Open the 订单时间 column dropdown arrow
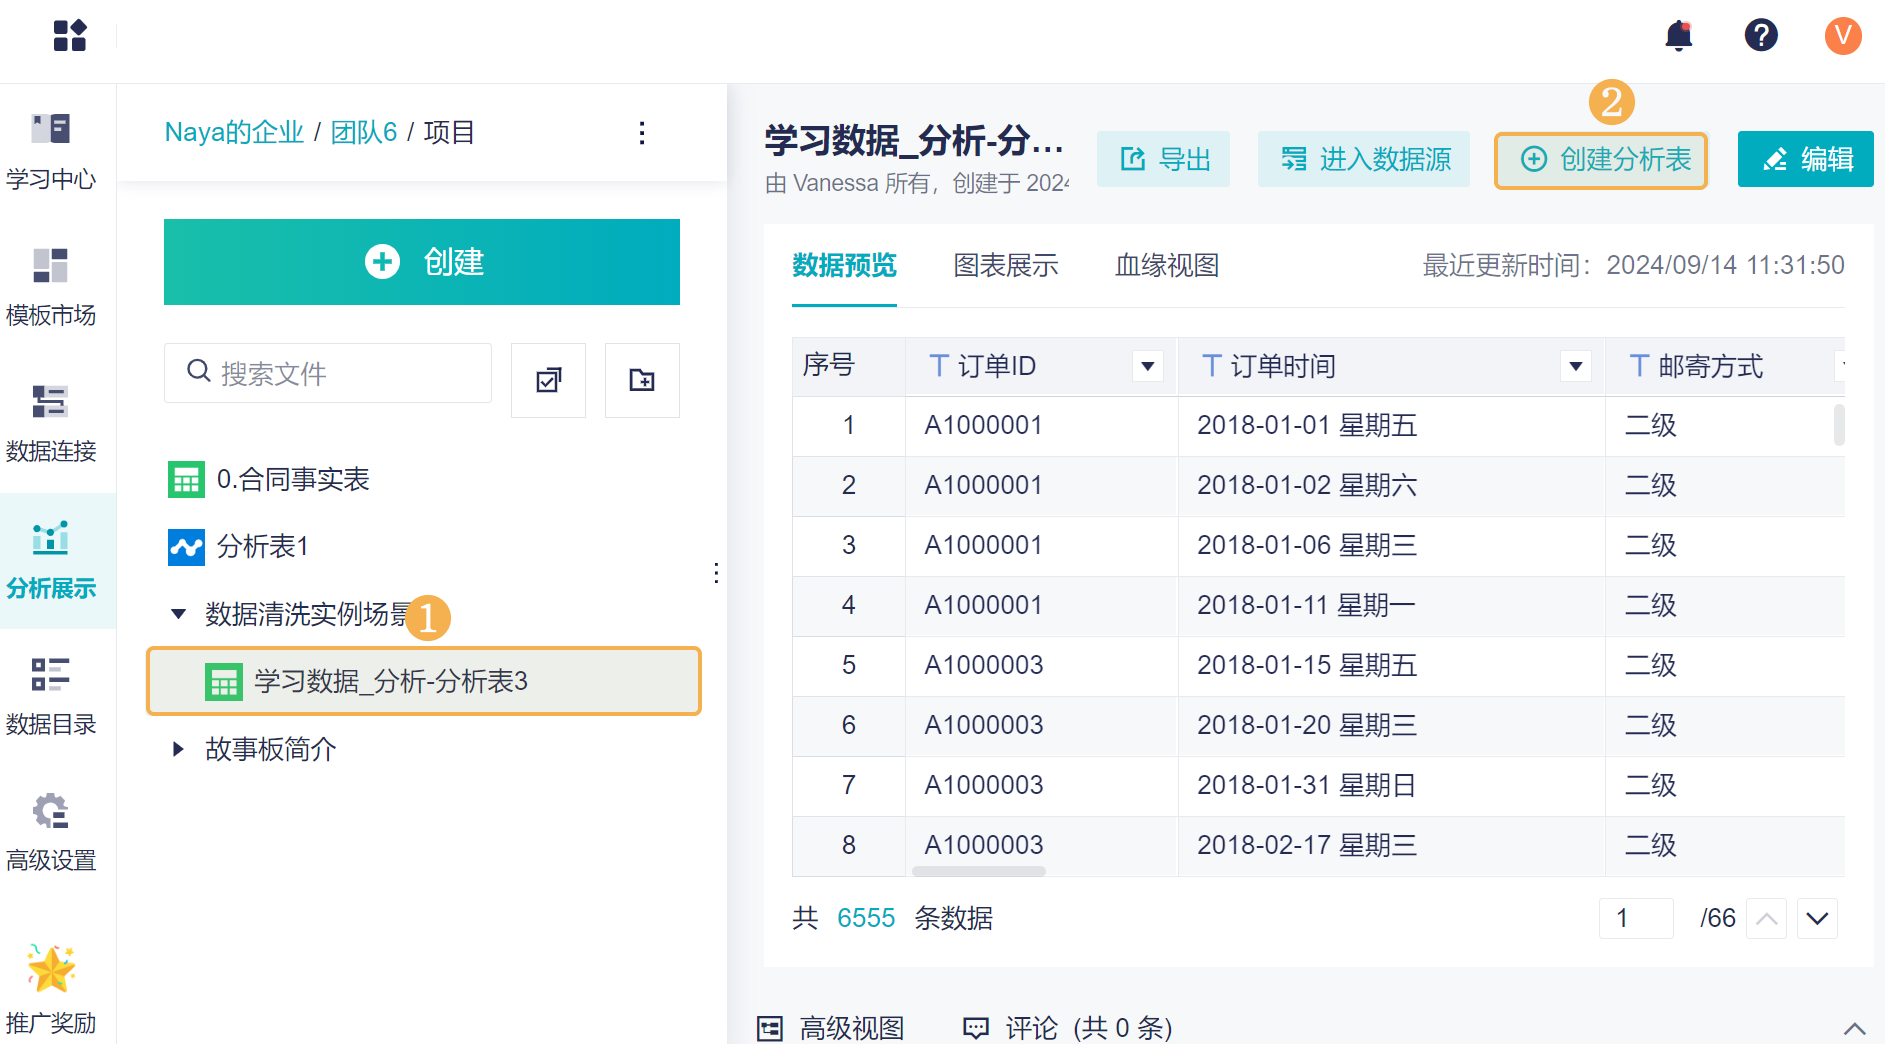The width and height of the screenshot is (1885, 1044). [1575, 367]
